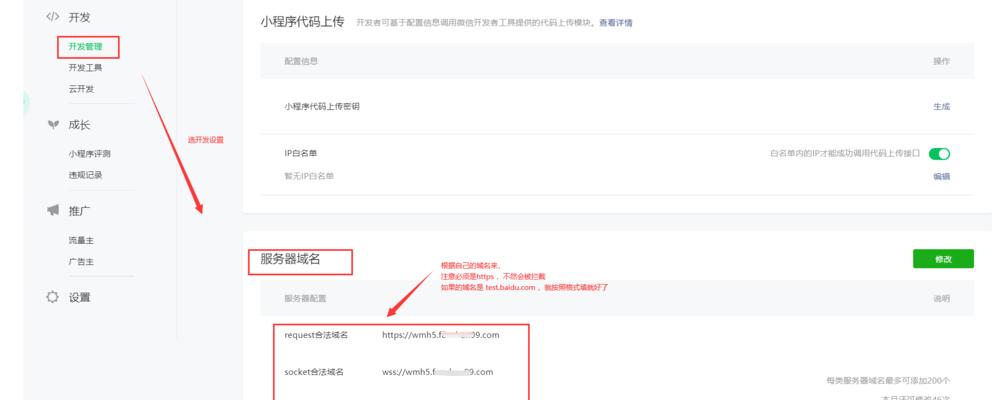This screenshot has width=992, height=400.
Task: Open 设置 via gear icon
Action: click(53, 297)
